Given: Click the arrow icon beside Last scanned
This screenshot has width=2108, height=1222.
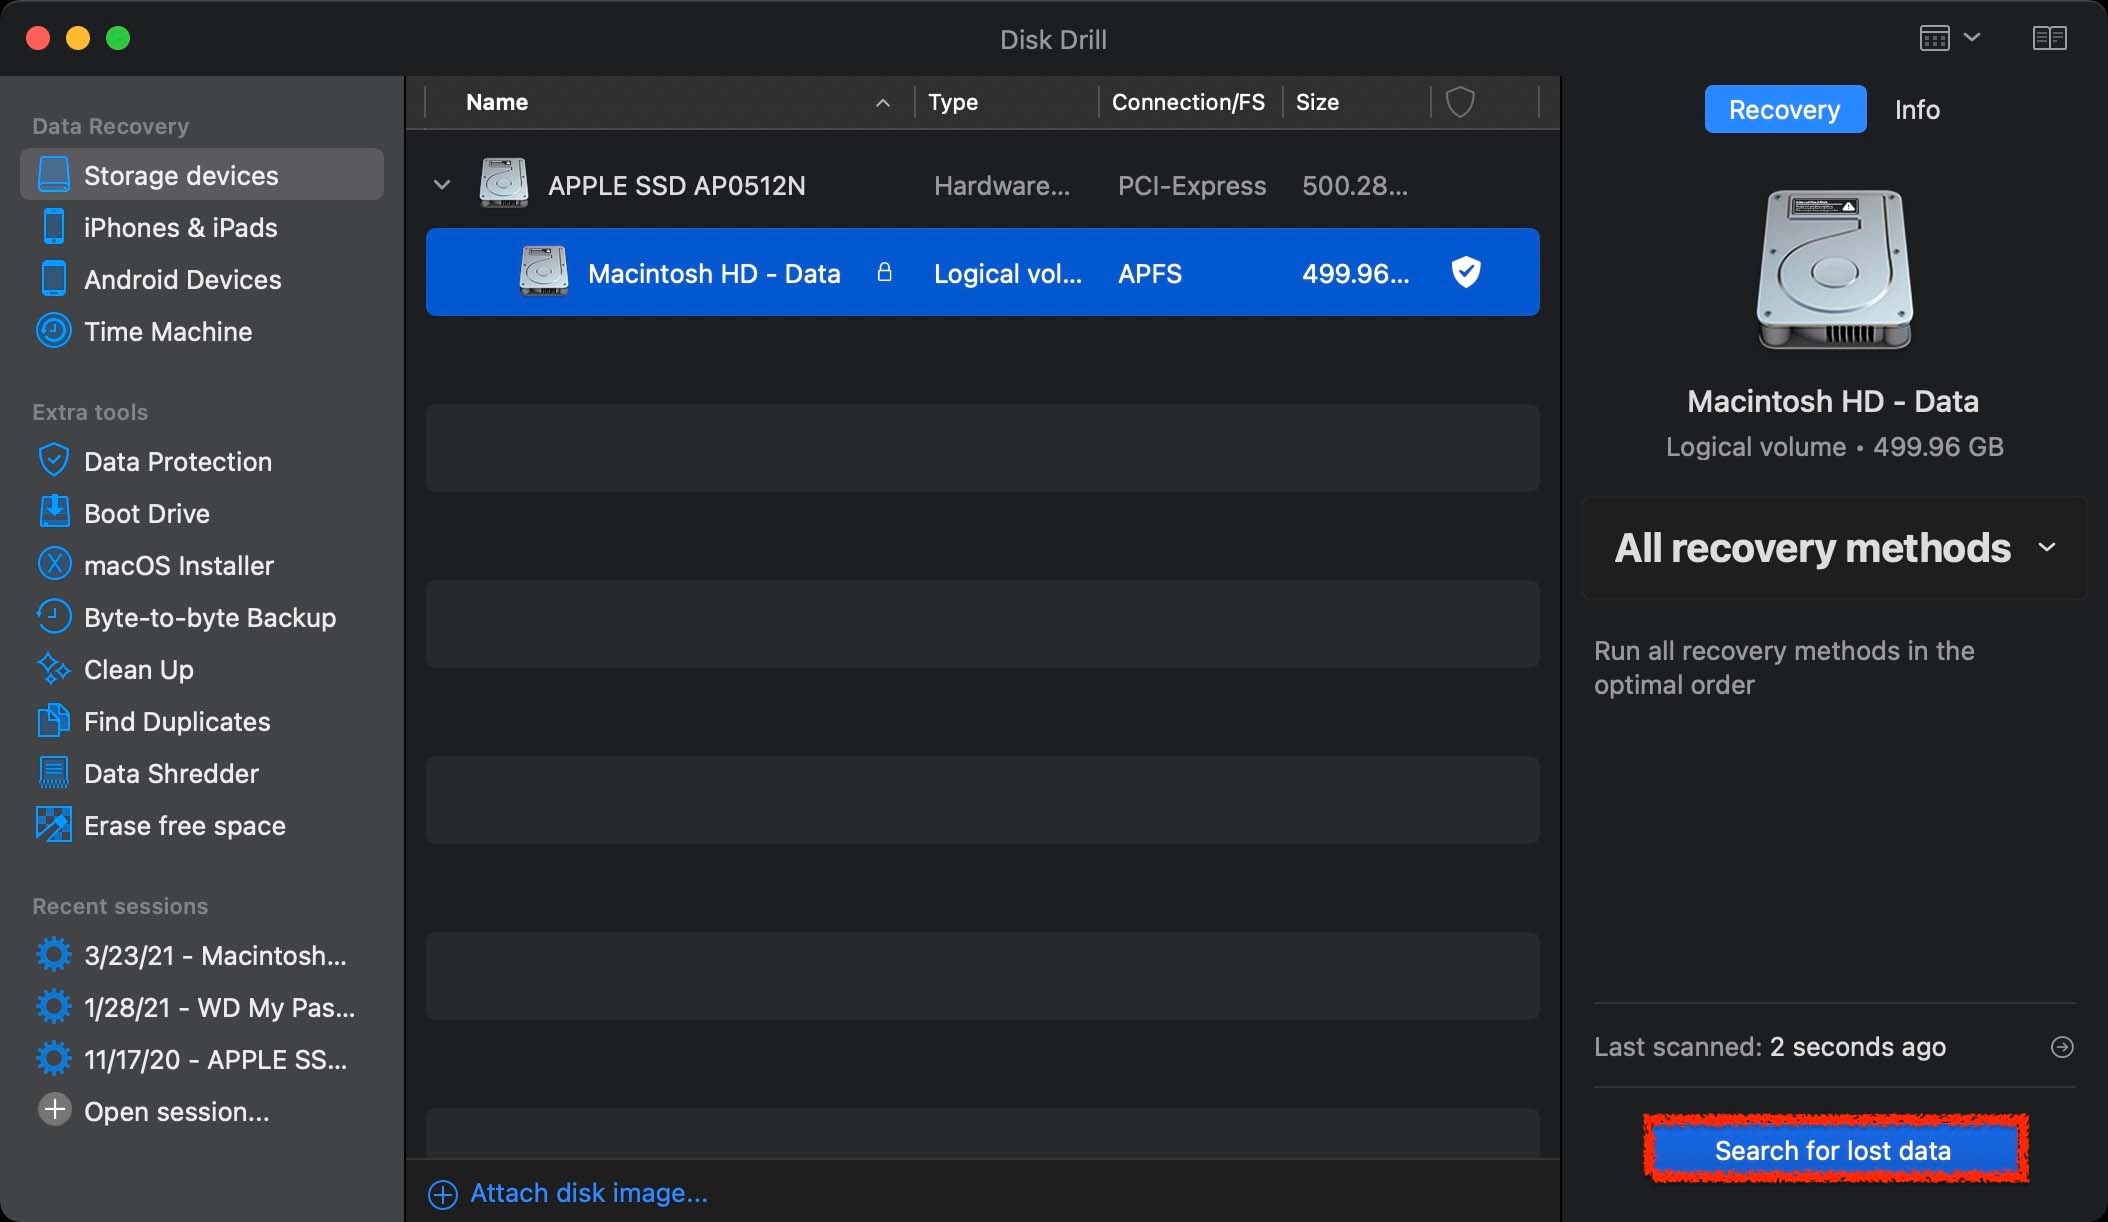Looking at the screenshot, I should [x=2062, y=1047].
